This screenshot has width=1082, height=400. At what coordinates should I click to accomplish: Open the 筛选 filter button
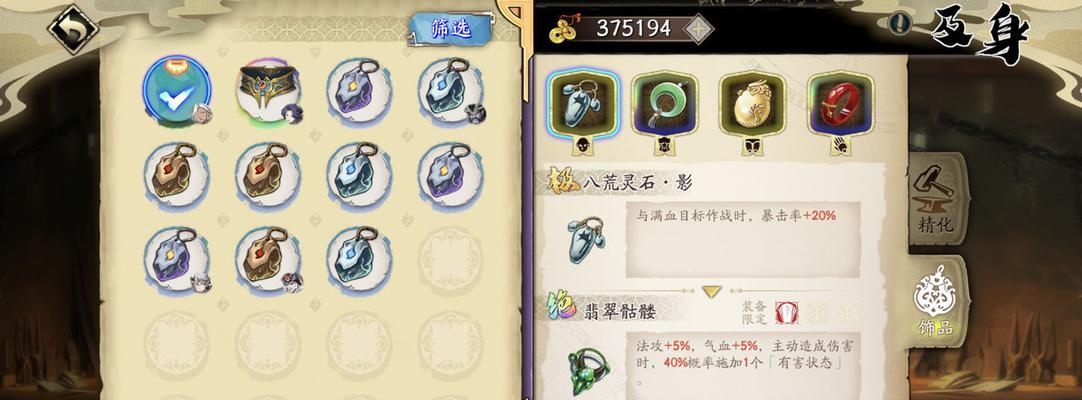point(450,28)
